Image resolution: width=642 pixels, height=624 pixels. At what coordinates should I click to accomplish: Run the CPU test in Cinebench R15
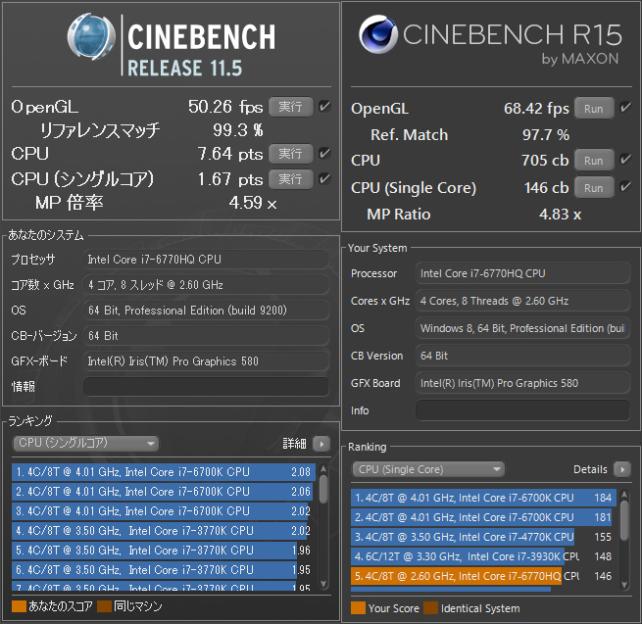(594, 160)
